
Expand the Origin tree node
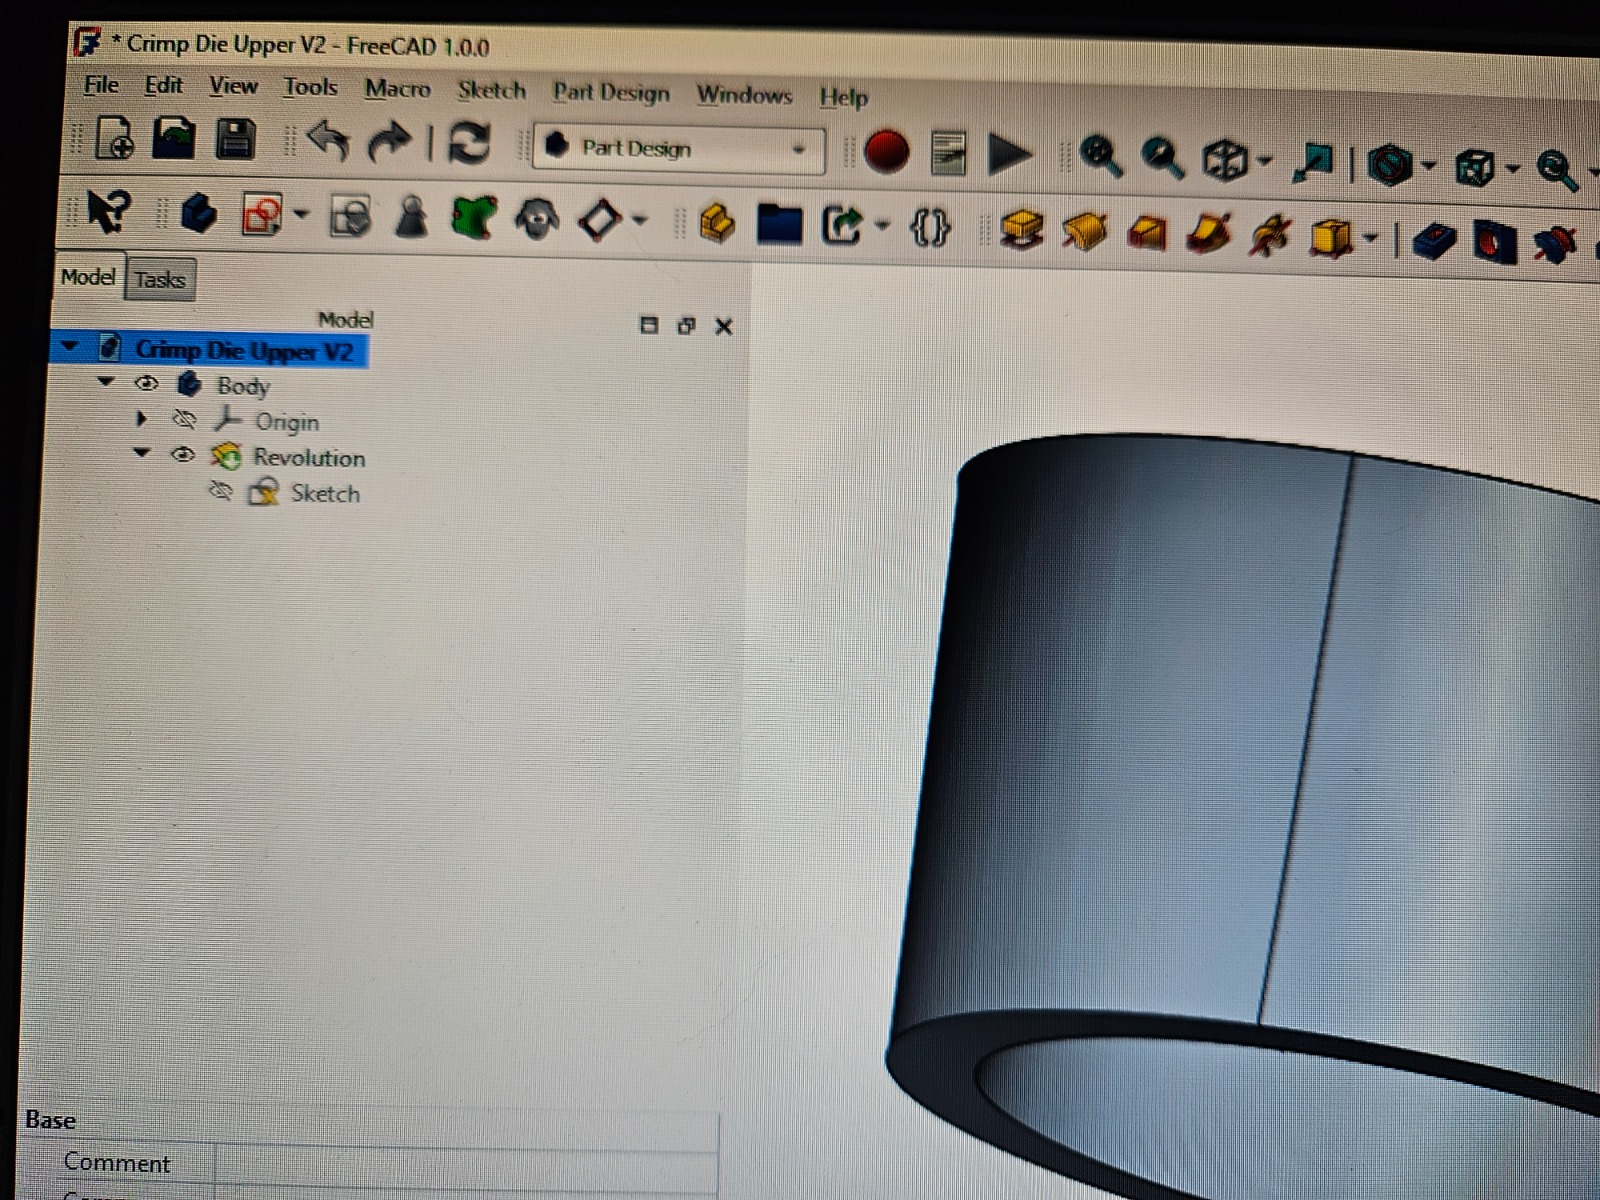pos(142,419)
